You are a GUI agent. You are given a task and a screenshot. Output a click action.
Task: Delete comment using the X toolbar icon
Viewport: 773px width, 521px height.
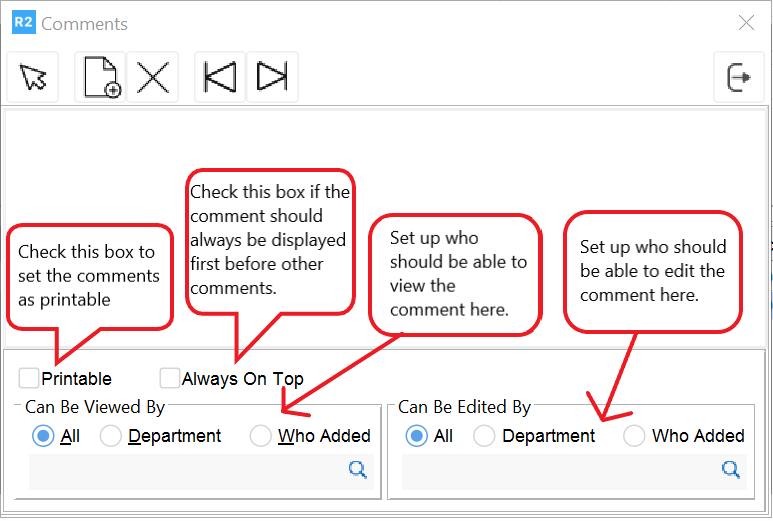point(152,77)
